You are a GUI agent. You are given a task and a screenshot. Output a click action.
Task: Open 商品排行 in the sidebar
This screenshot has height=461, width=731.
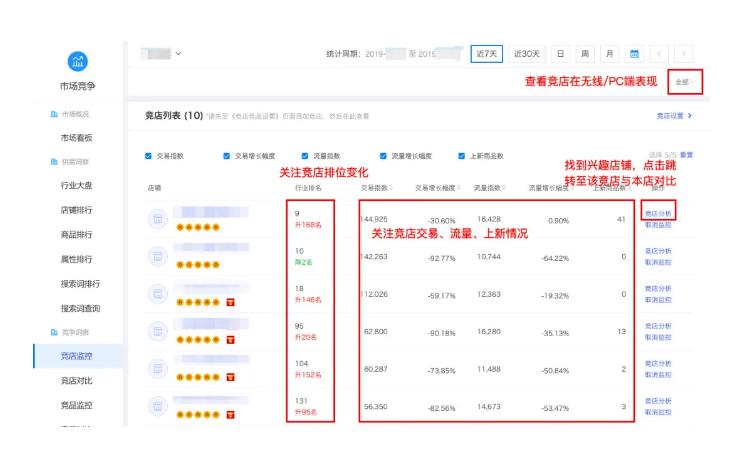tap(76, 234)
